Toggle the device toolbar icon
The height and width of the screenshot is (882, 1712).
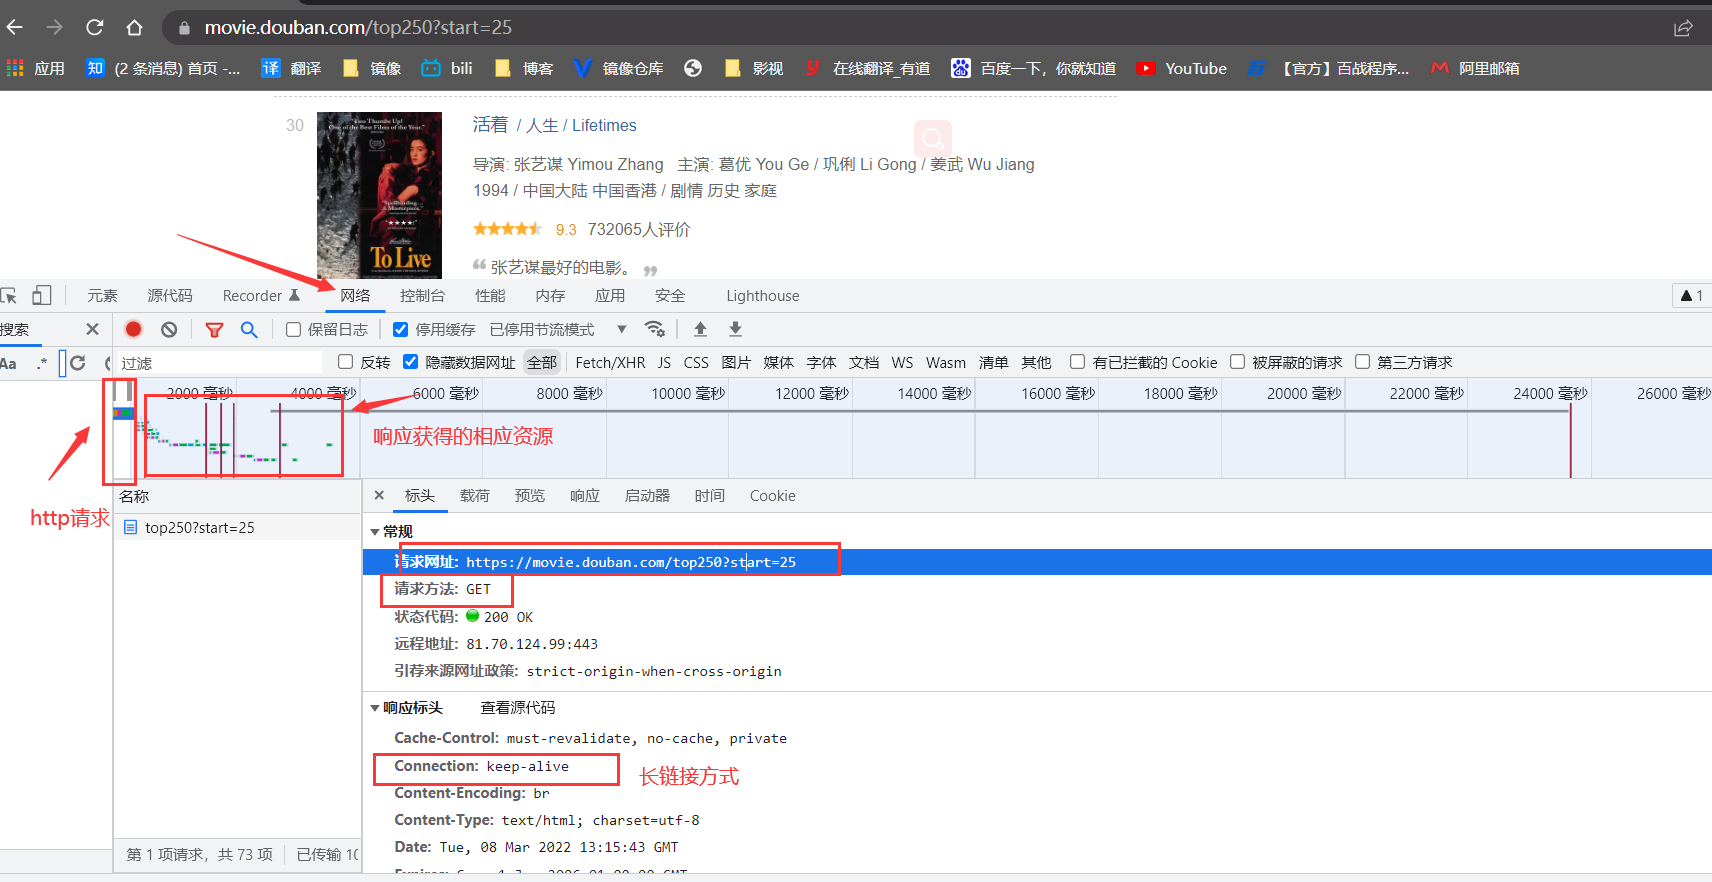point(41,295)
